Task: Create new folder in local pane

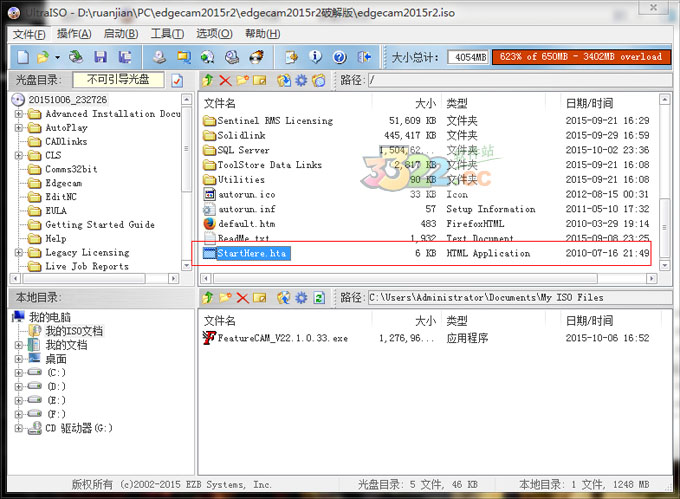Action: coord(225,297)
